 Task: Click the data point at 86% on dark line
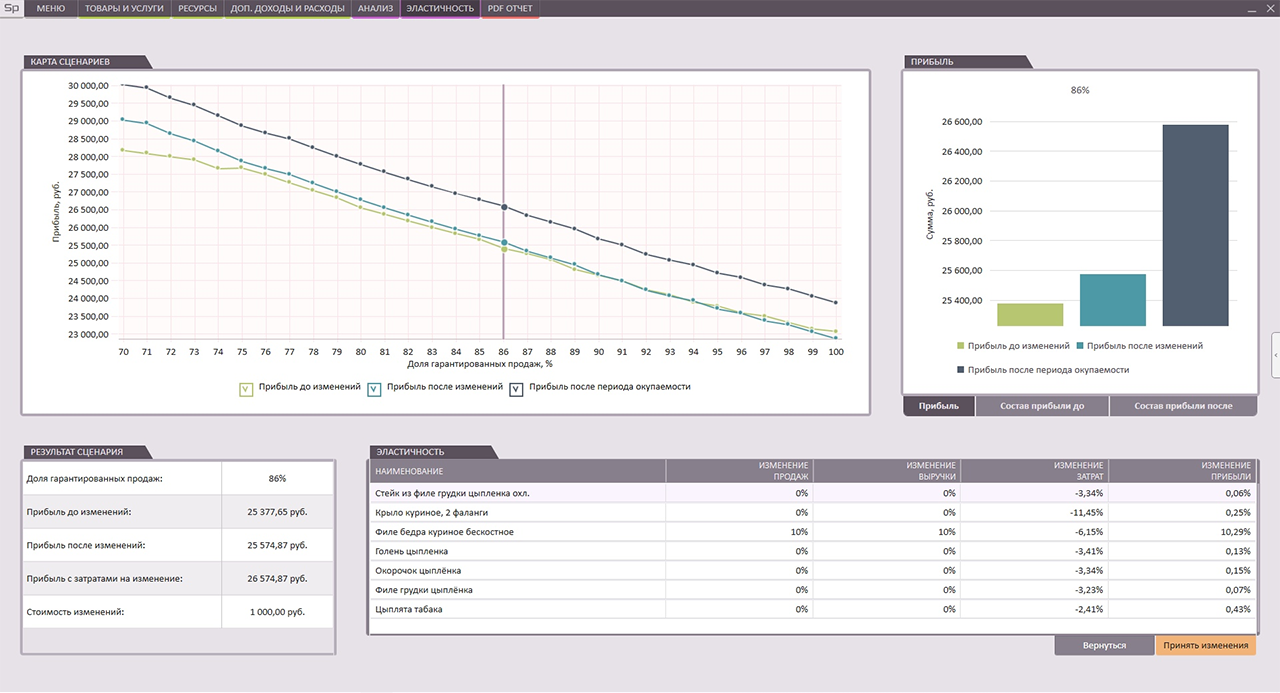point(504,207)
